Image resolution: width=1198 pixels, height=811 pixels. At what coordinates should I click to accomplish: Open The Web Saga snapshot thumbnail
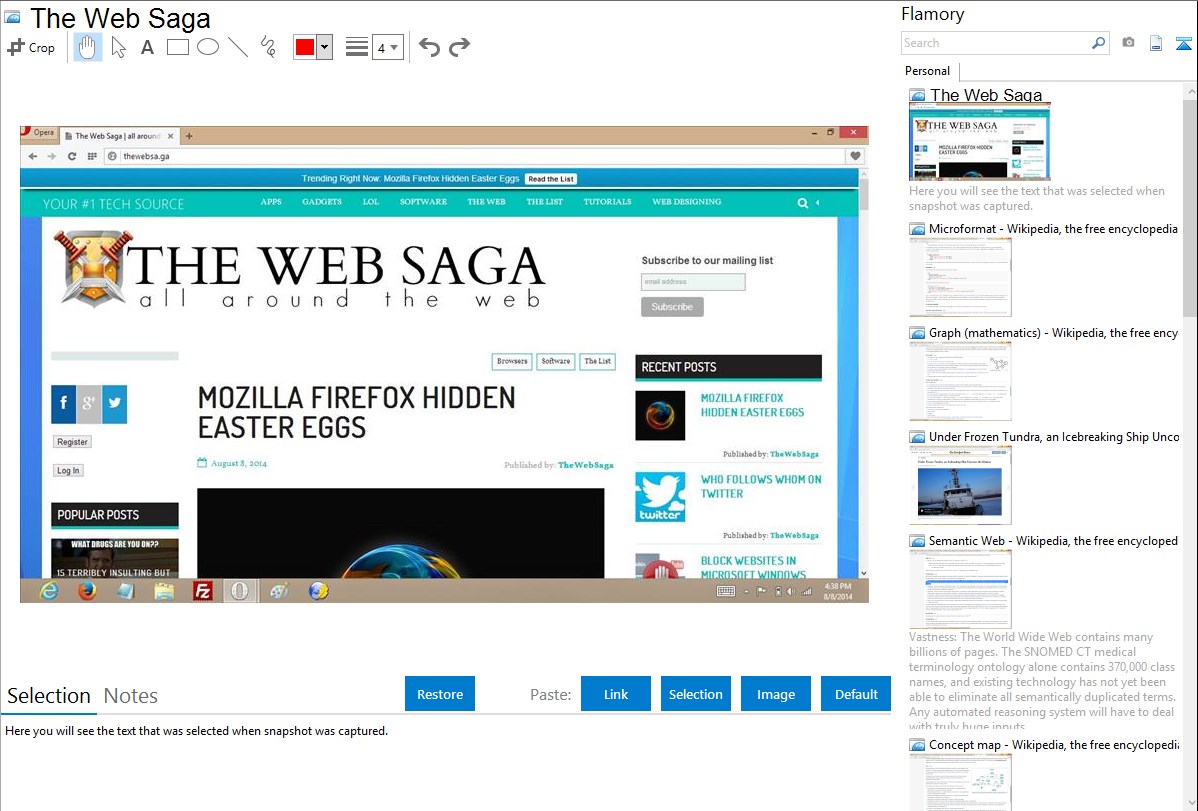(x=979, y=141)
